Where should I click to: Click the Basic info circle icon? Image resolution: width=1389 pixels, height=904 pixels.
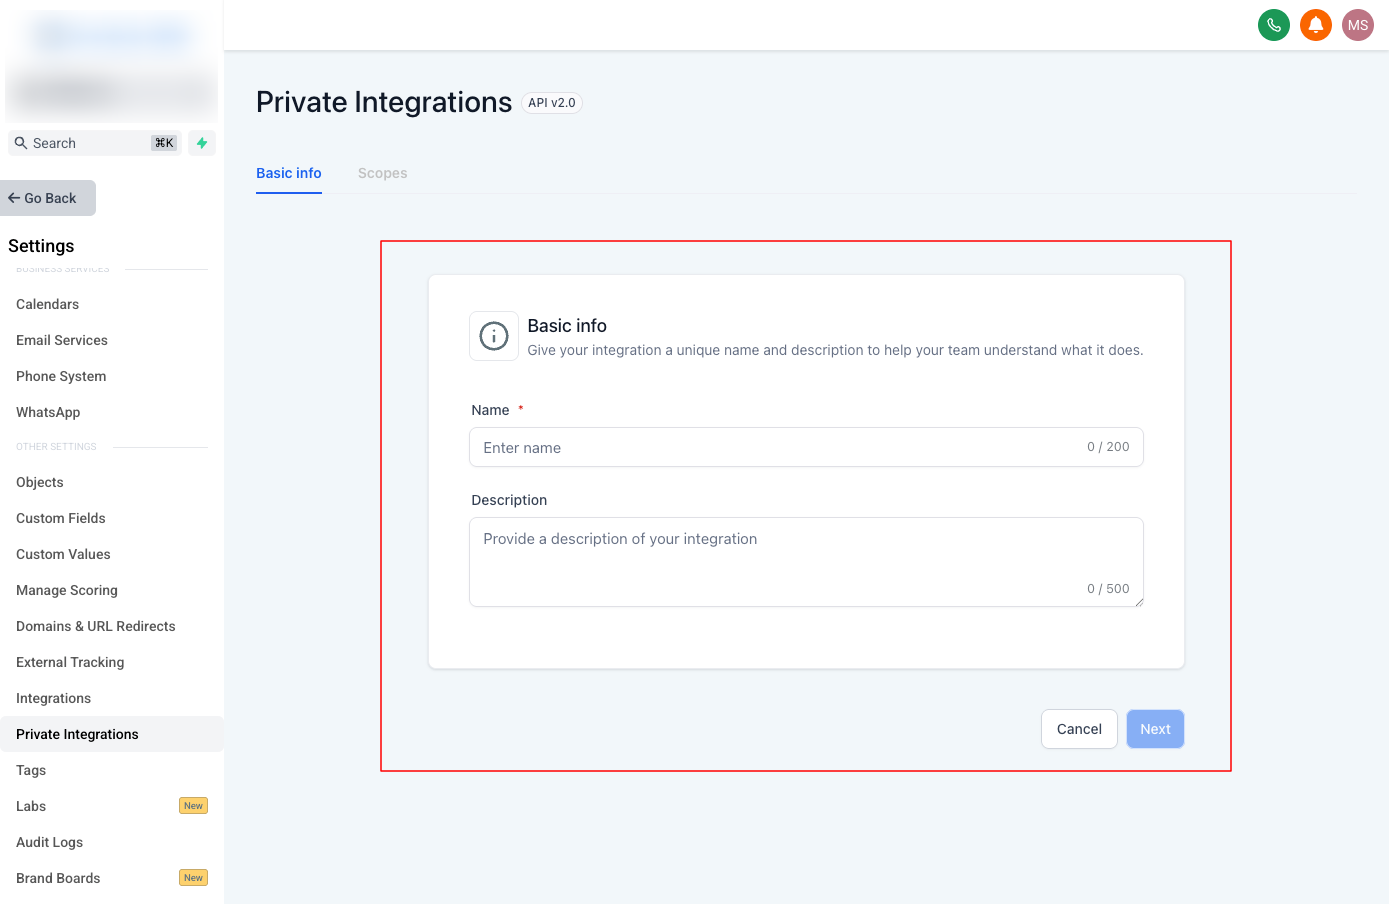pos(494,336)
